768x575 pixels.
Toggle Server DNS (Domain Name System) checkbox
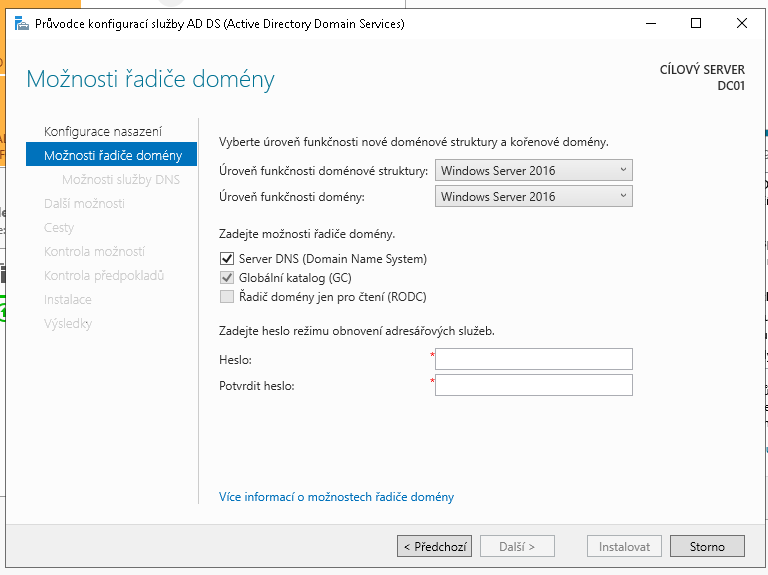226,259
